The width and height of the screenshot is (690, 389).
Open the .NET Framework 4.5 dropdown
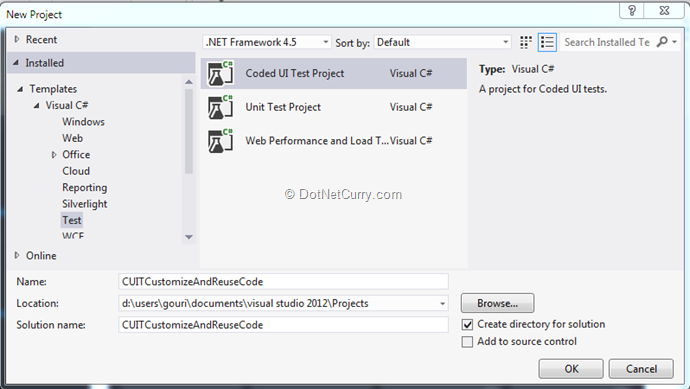tap(267, 42)
